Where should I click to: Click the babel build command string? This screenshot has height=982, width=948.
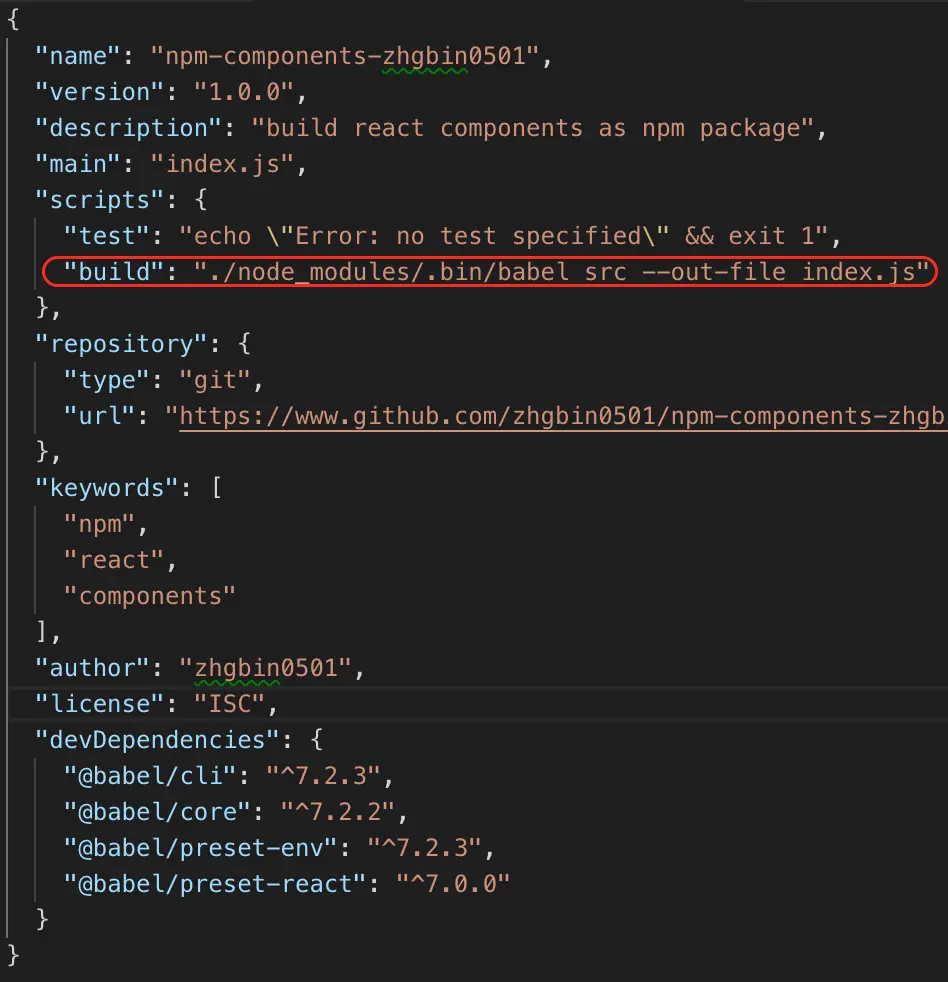coord(561,272)
